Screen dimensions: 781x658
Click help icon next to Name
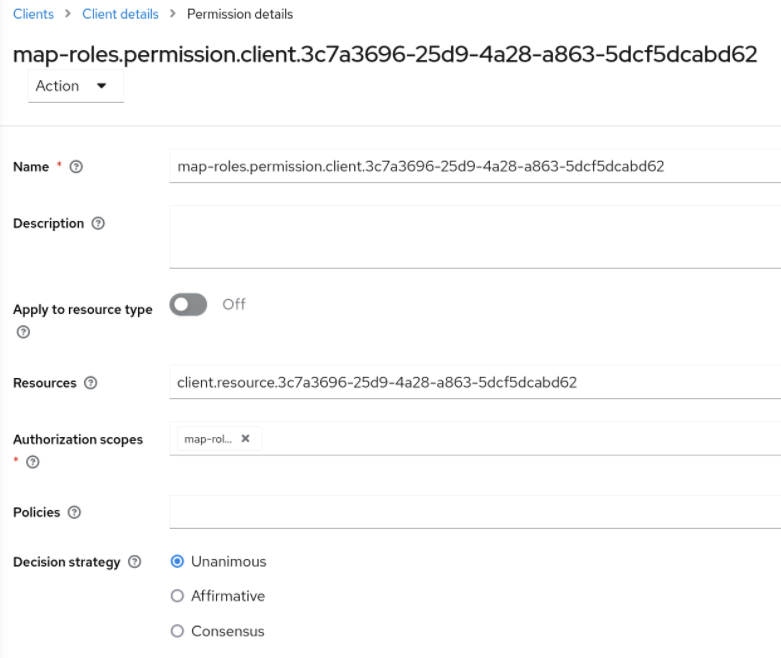[76, 167]
